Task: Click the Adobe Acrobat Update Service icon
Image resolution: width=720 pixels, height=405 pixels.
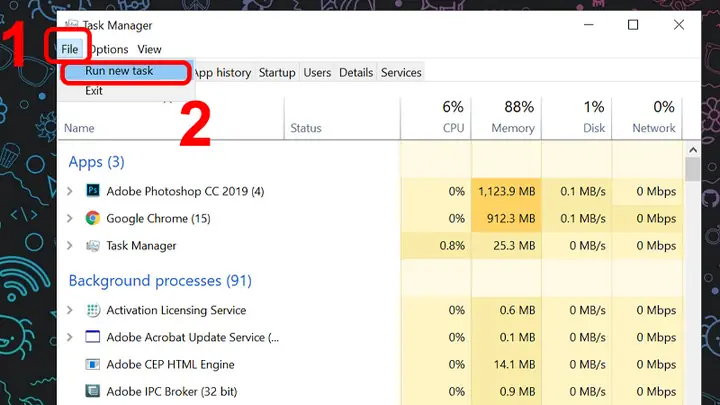Action: pos(93,337)
